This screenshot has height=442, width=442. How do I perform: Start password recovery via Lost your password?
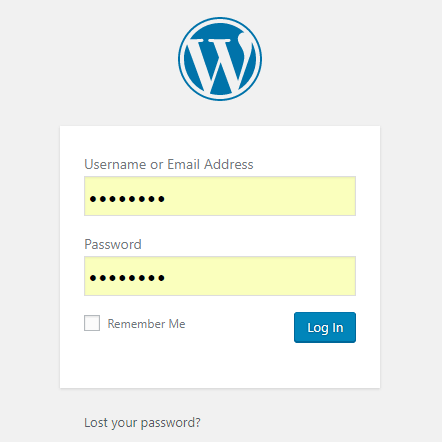pyautogui.click(x=142, y=423)
